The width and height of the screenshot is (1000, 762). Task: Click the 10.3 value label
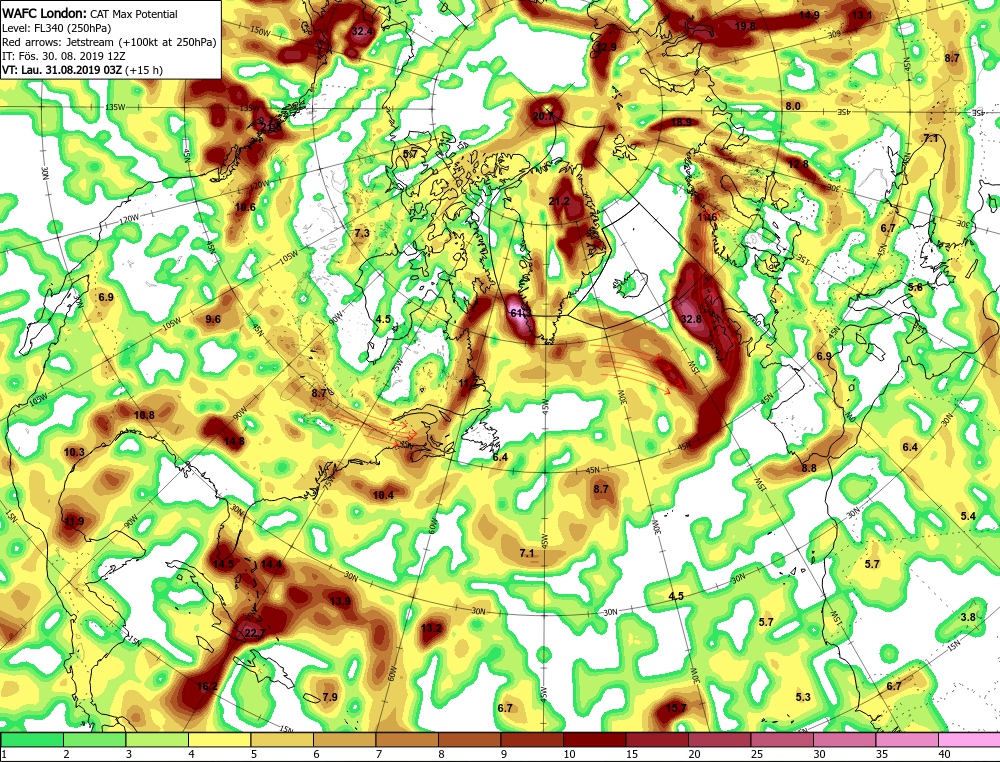pyautogui.click(x=74, y=452)
